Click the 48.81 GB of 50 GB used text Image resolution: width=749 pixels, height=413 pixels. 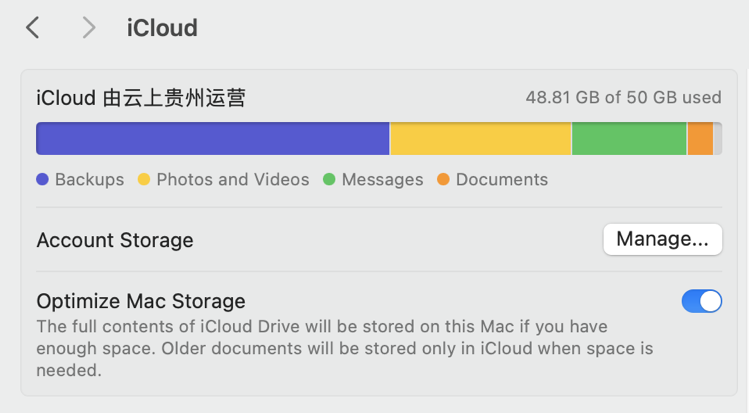pyautogui.click(x=623, y=98)
